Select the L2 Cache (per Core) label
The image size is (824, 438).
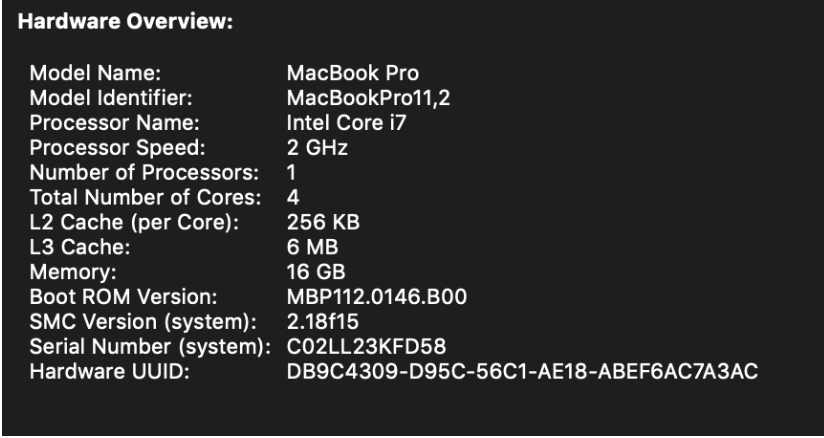coord(134,222)
